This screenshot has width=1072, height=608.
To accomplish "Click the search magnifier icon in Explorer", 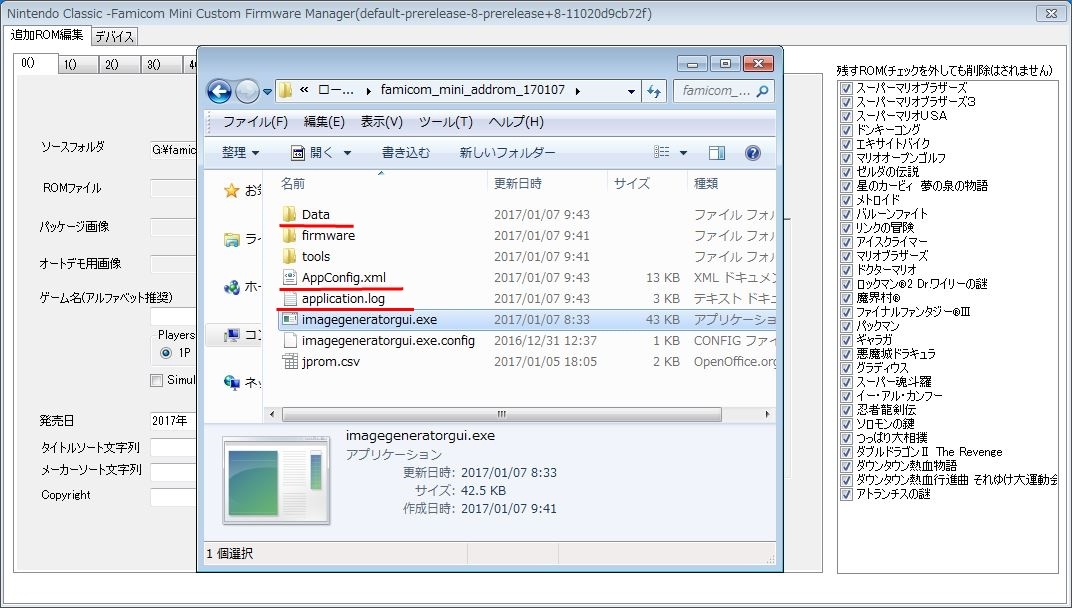I will (x=762, y=90).
